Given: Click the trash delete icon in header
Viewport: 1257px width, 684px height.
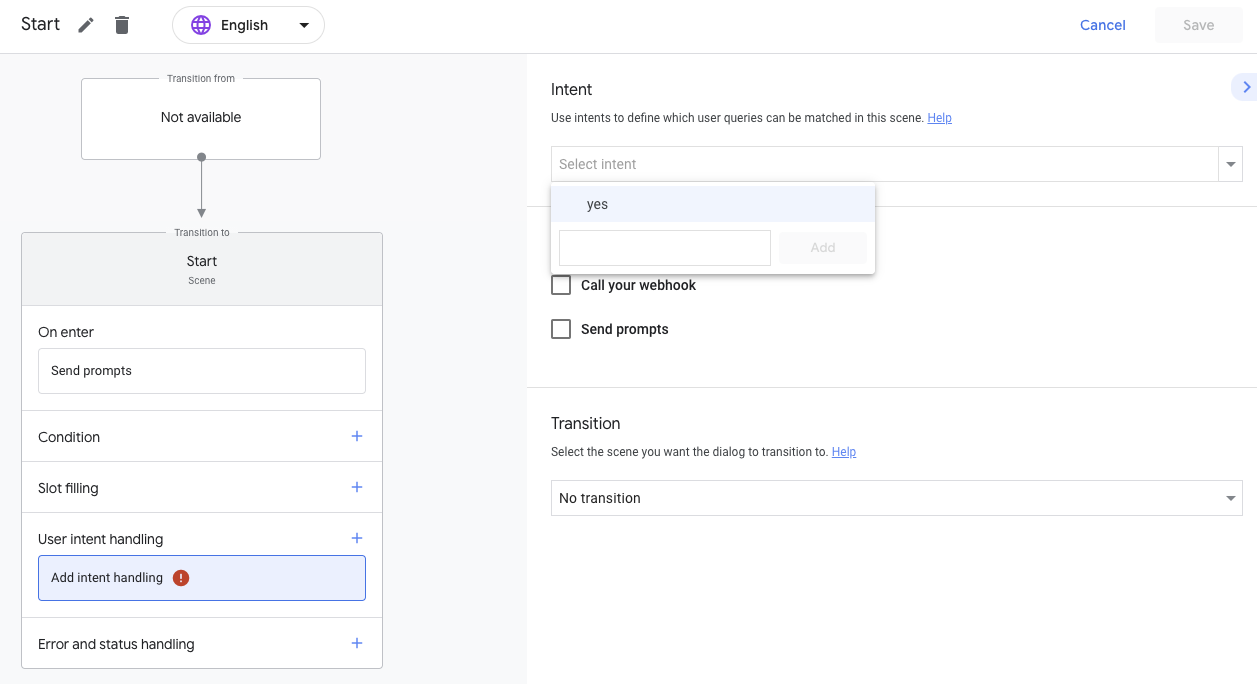Looking at the screenshot, I should [122, 25].
